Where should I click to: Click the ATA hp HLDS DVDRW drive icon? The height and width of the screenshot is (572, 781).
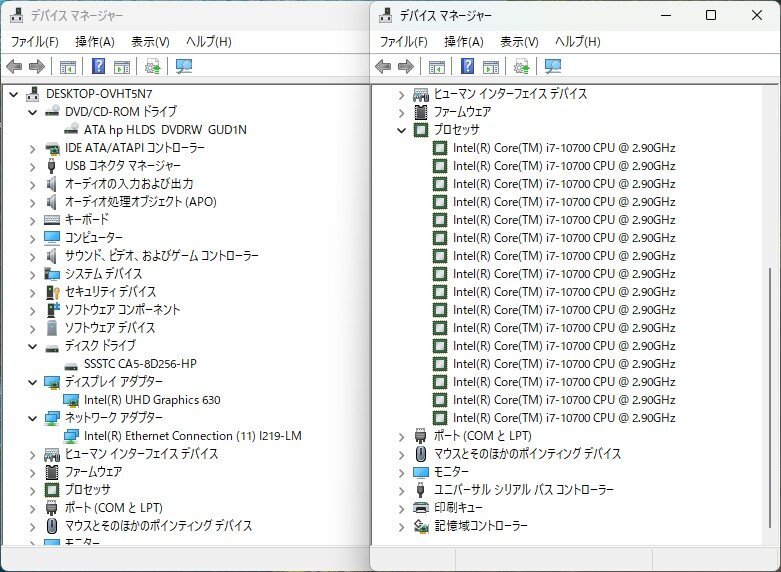tap(71, 129)
